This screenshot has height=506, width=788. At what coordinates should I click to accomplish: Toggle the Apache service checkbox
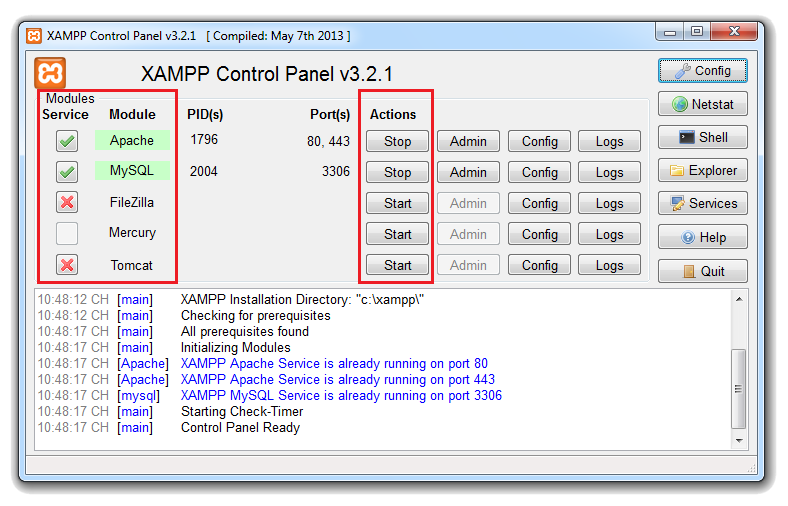click(x=67, y=142)
